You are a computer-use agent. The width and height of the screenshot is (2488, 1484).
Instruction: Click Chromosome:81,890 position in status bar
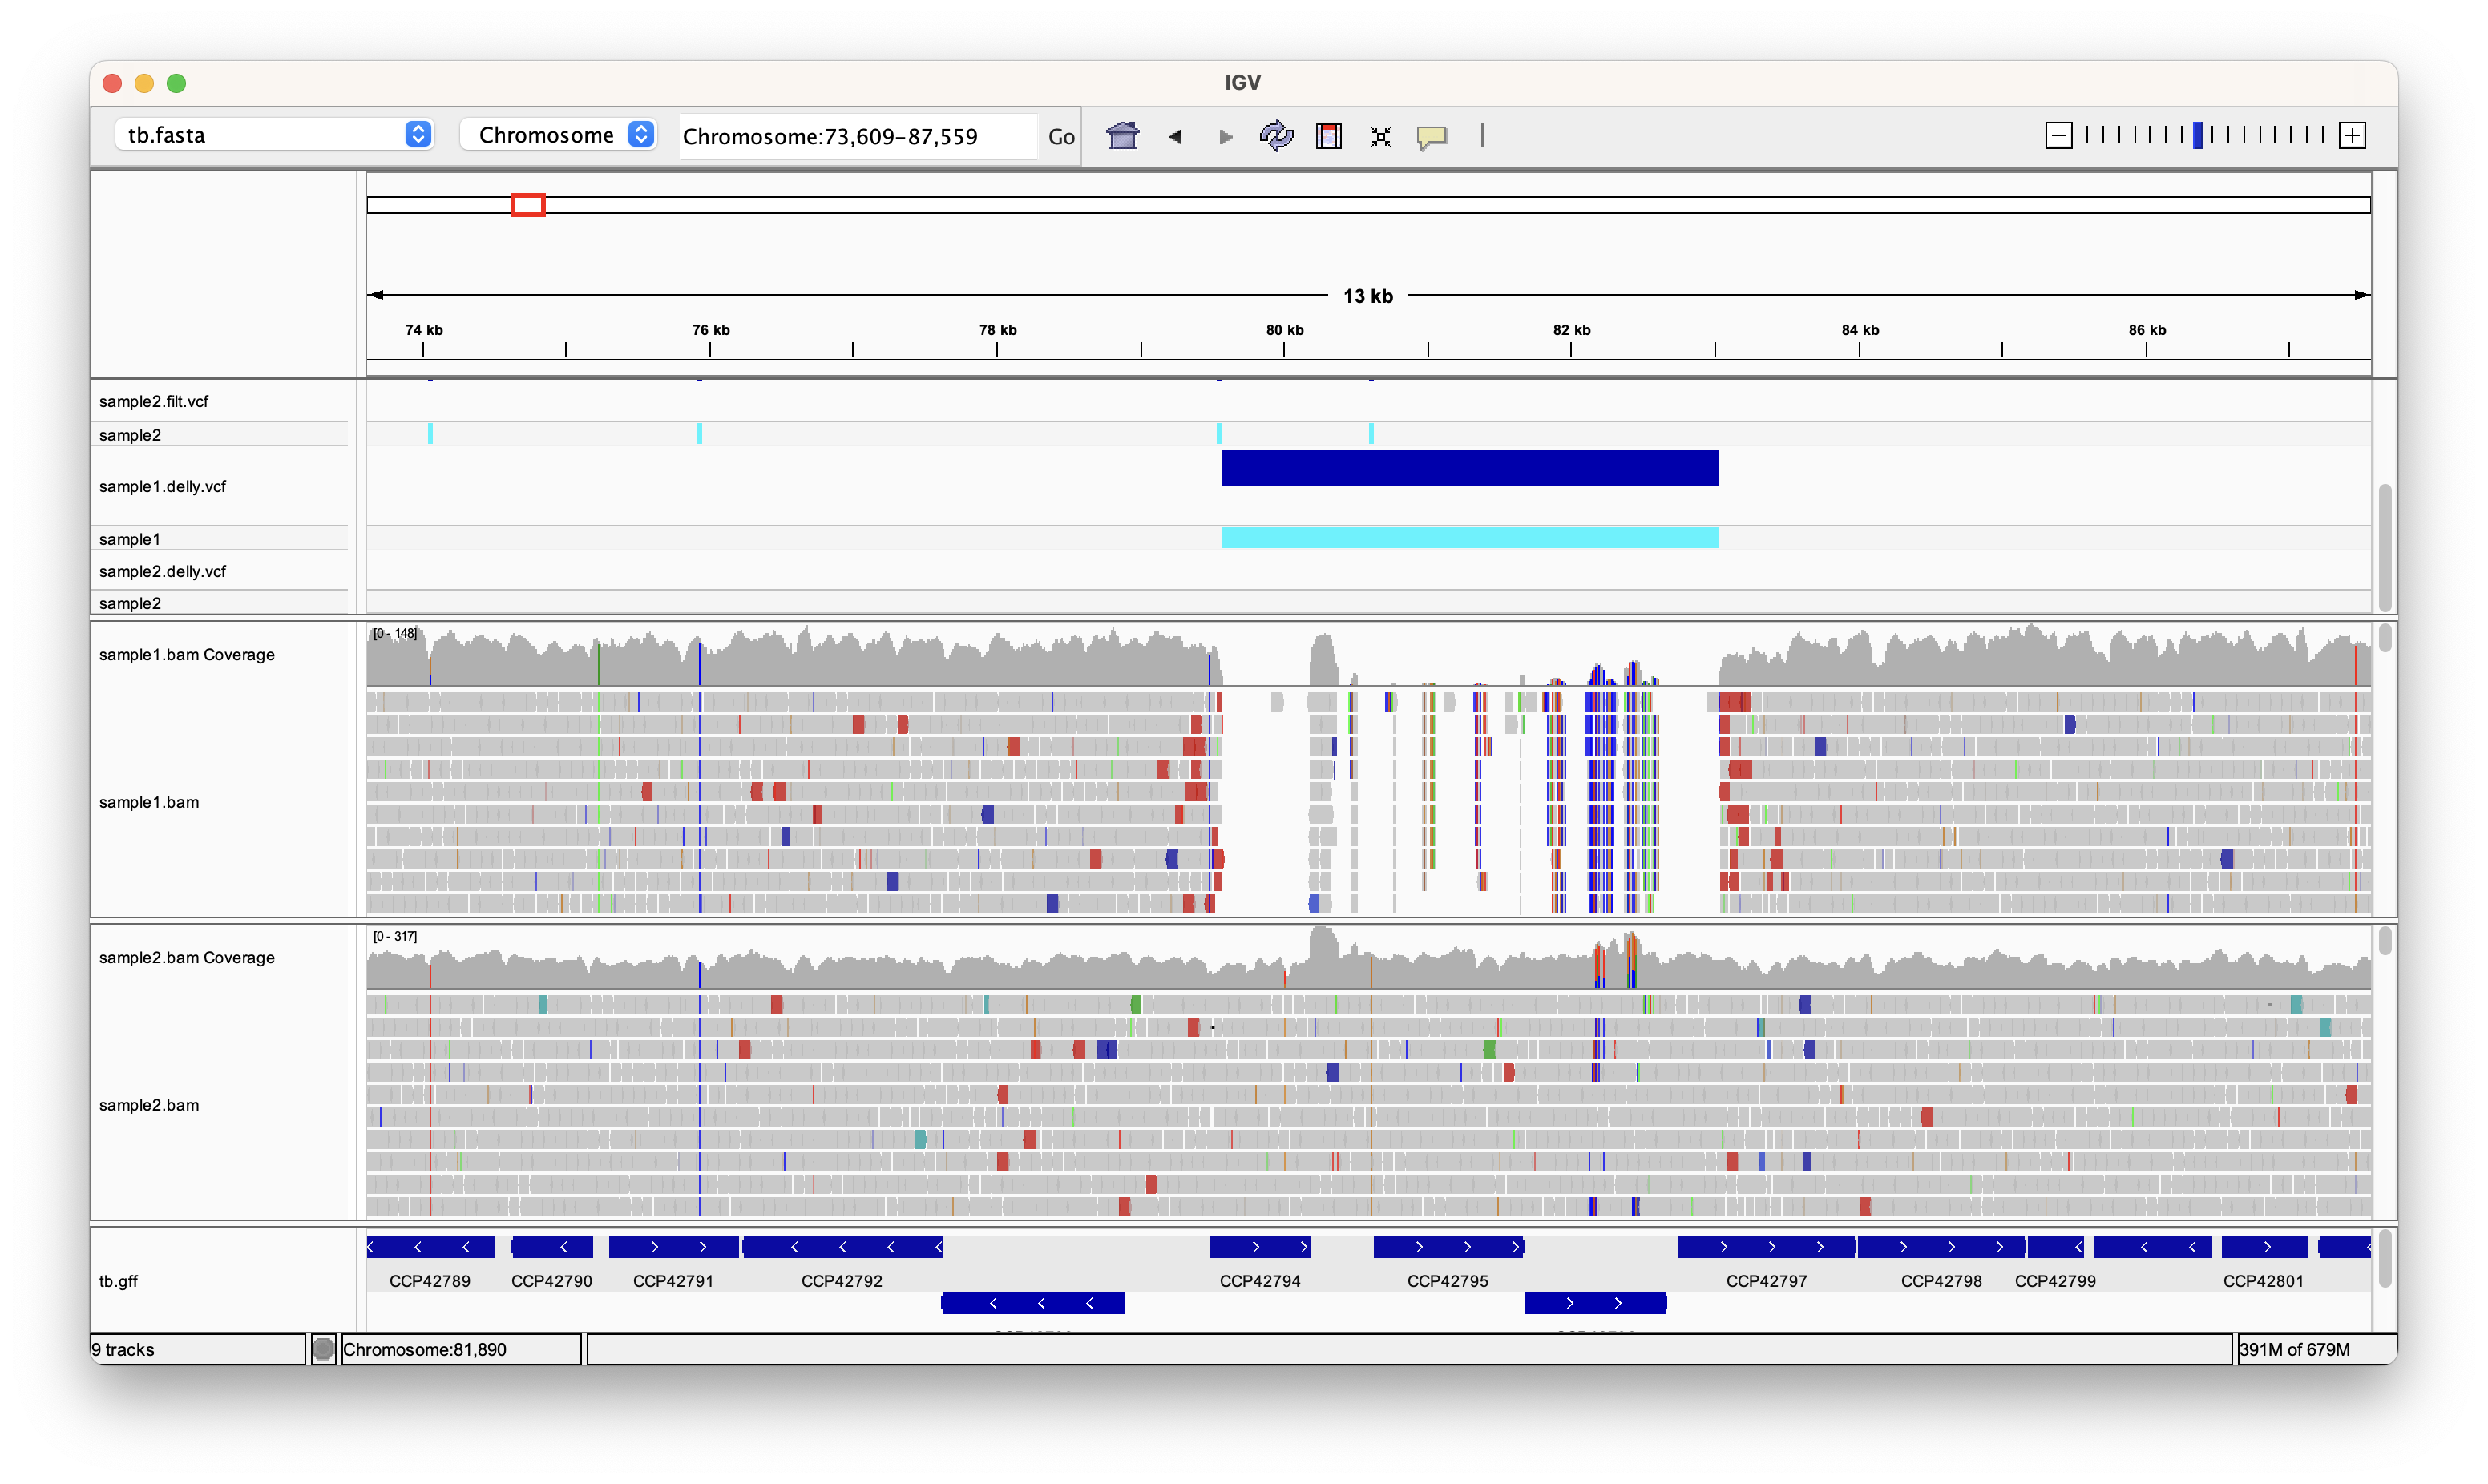point(425,1349)
